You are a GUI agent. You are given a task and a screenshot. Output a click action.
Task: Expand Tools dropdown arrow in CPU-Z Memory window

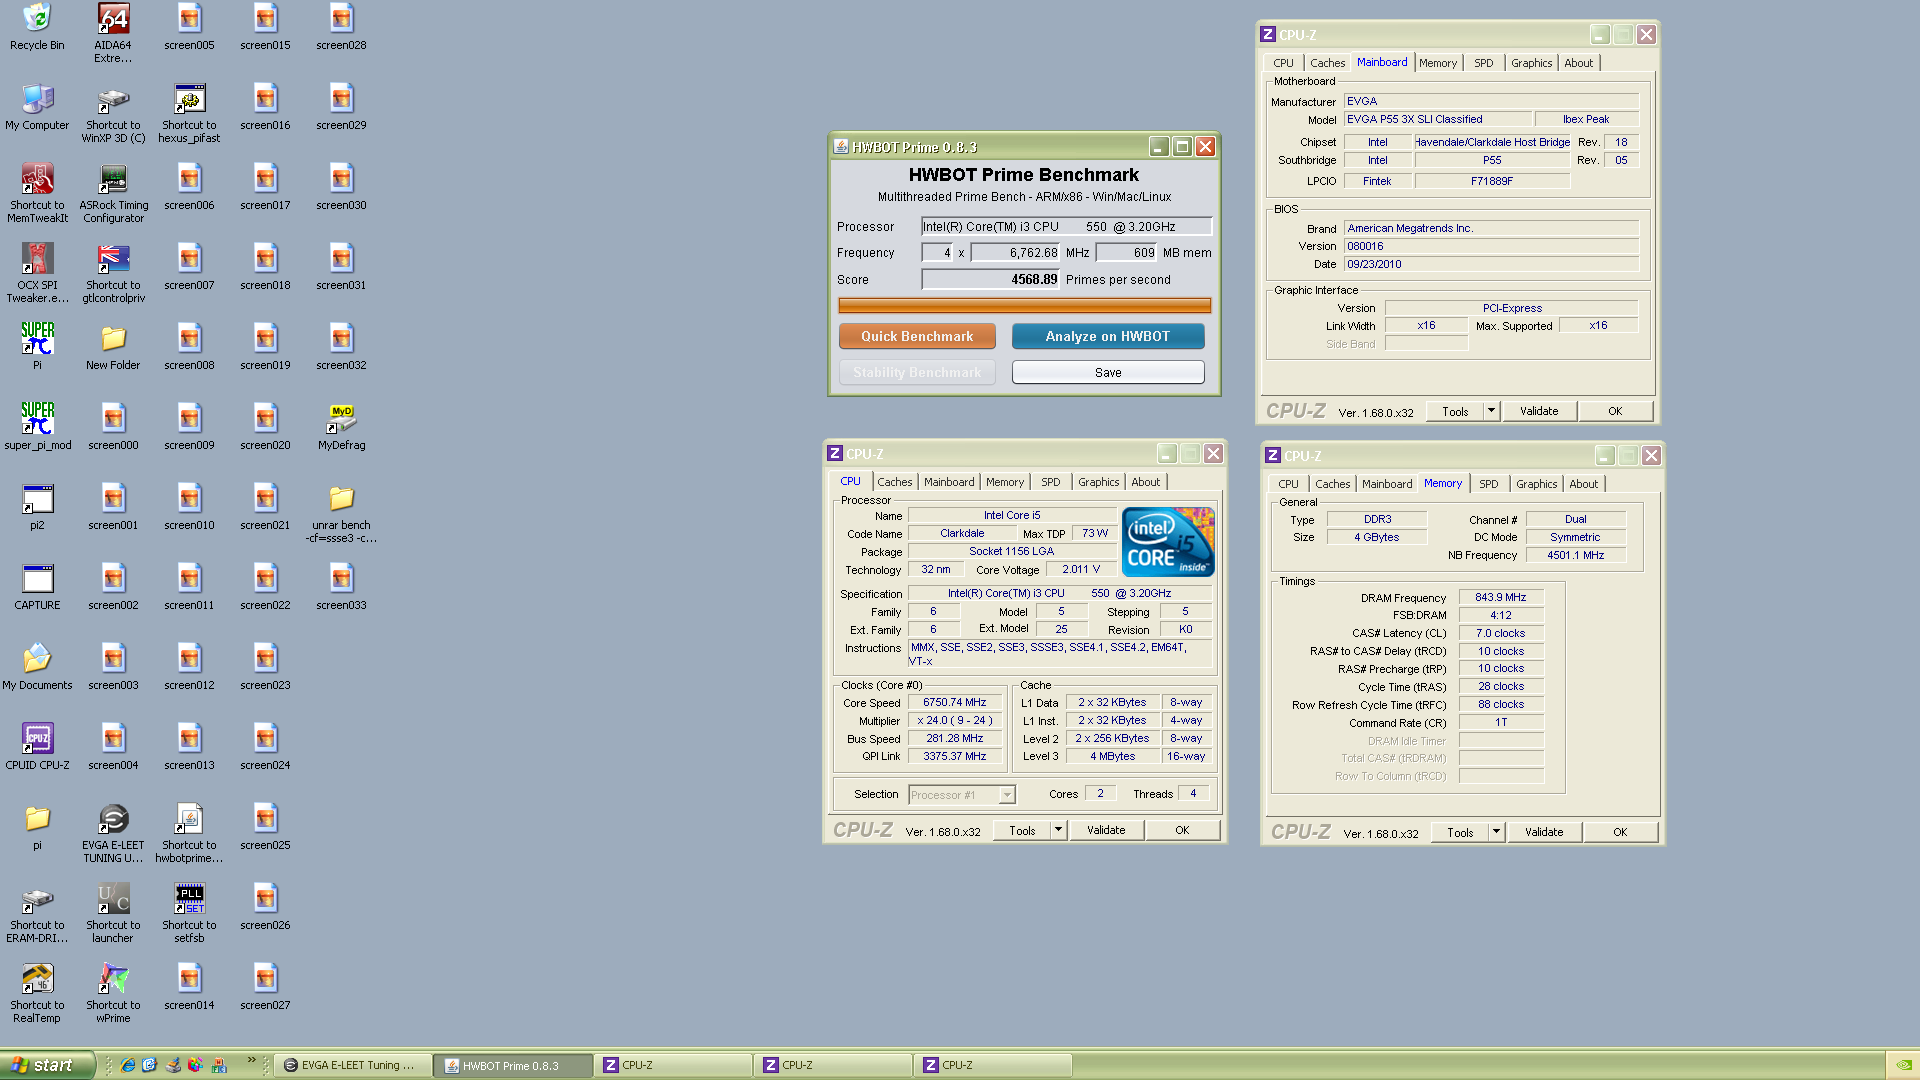[1496, 832]
